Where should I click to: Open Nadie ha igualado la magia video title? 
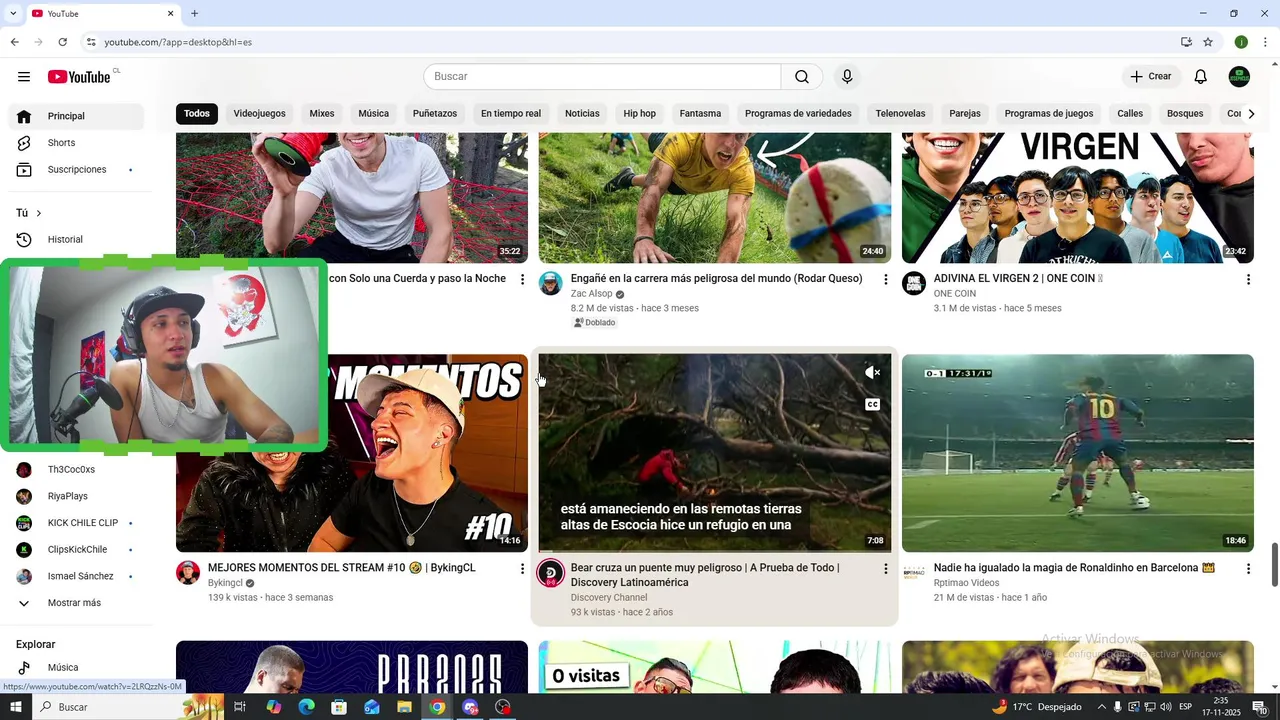click(1074, 568)
